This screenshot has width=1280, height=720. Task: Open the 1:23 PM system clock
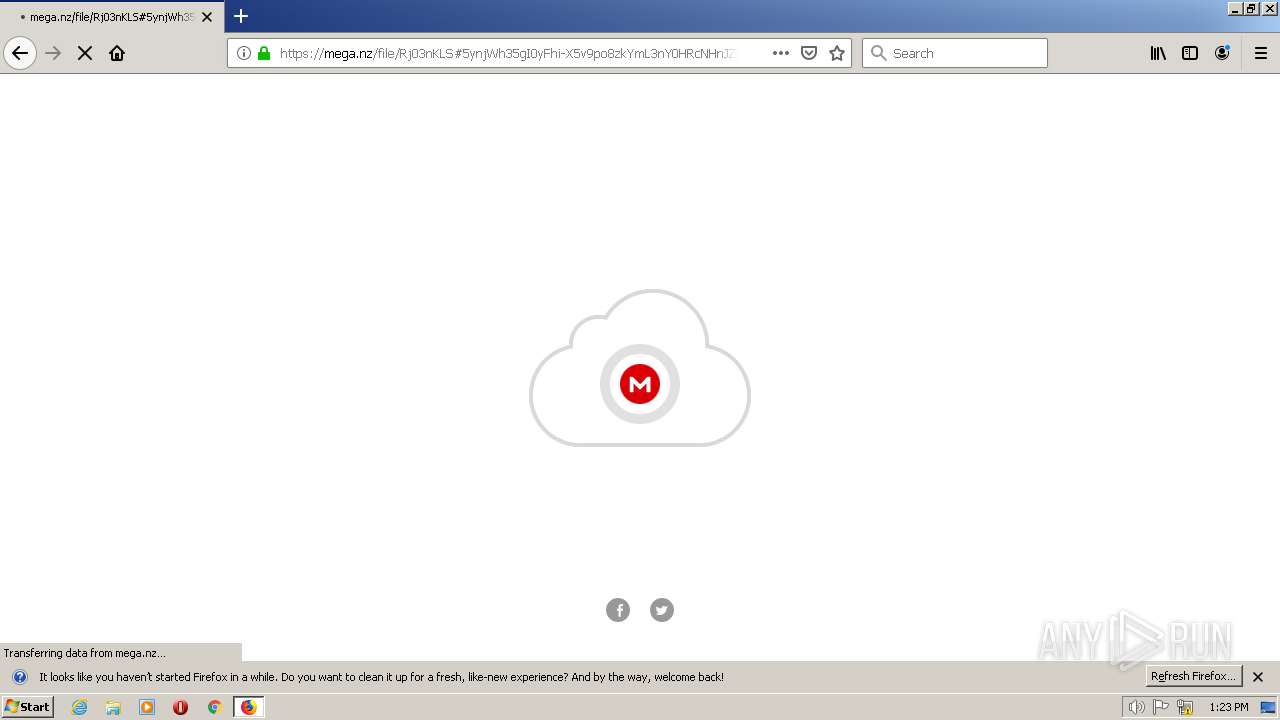coord(1229,707)
